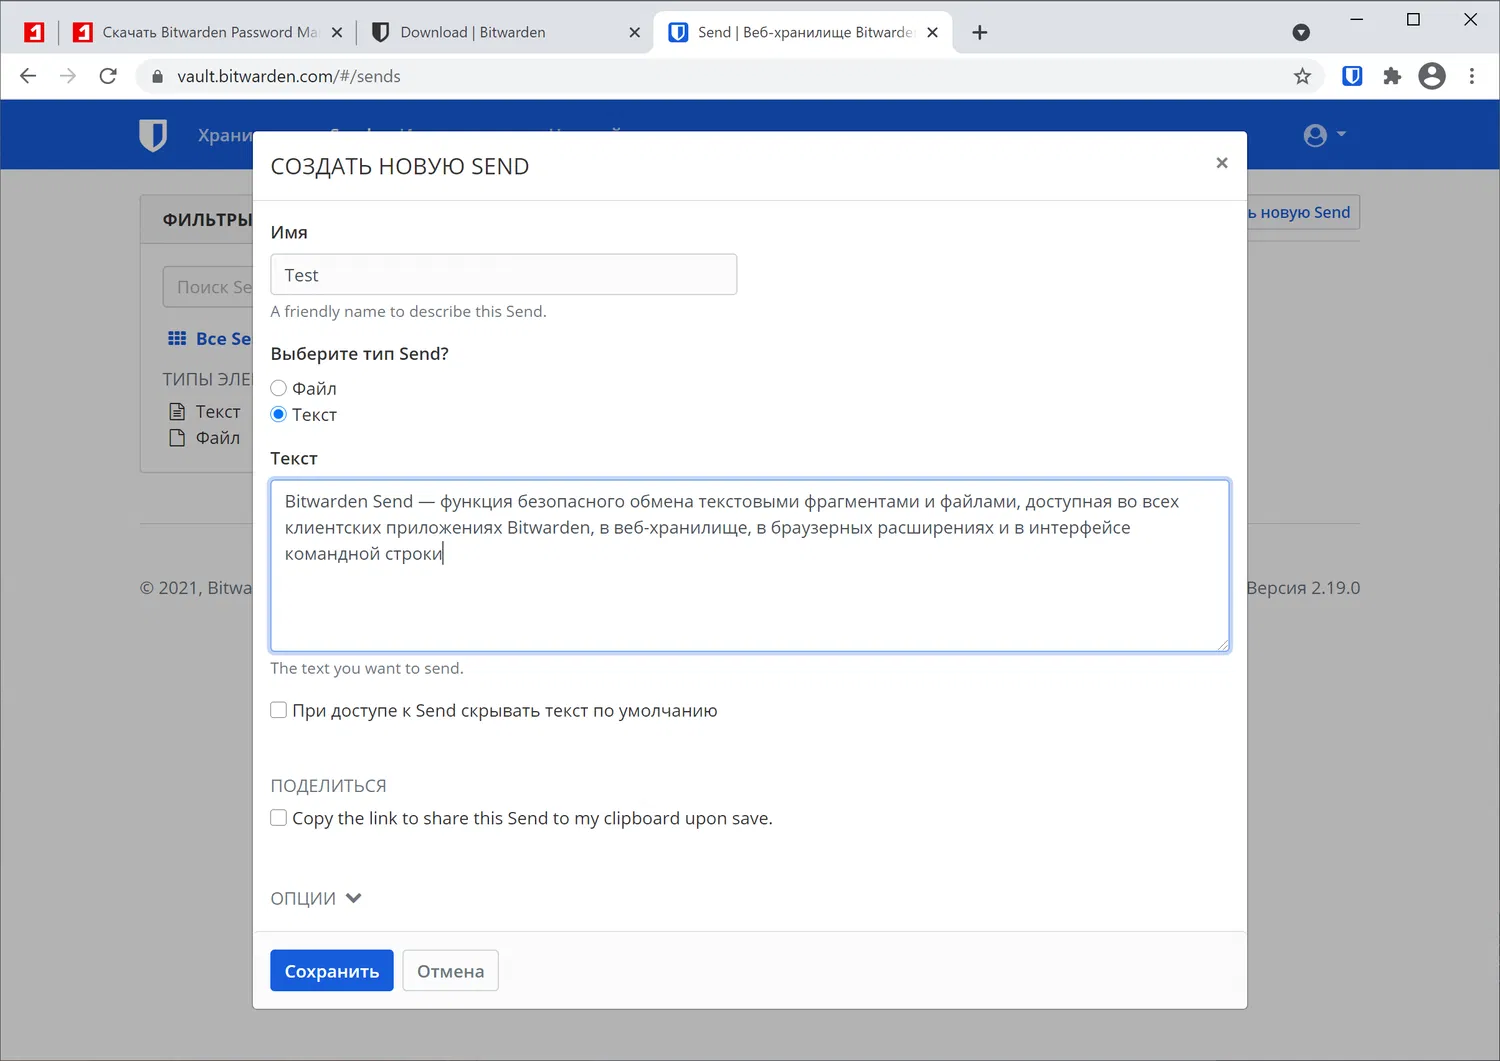The height and width of the screenshot is (1061, 1500).
Task: Bookmark this page with the star icon
Action: click(1302, 76)
